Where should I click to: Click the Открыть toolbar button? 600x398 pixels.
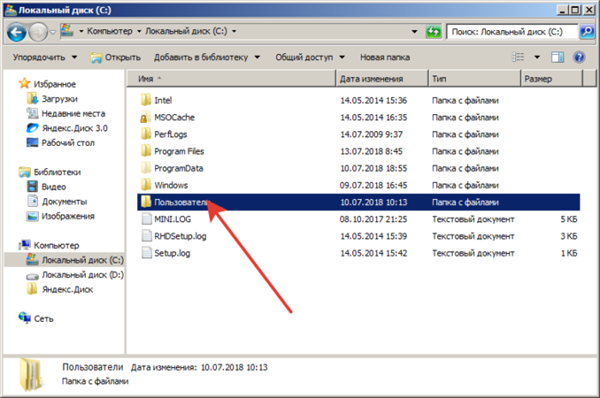[x=116, y=57]
